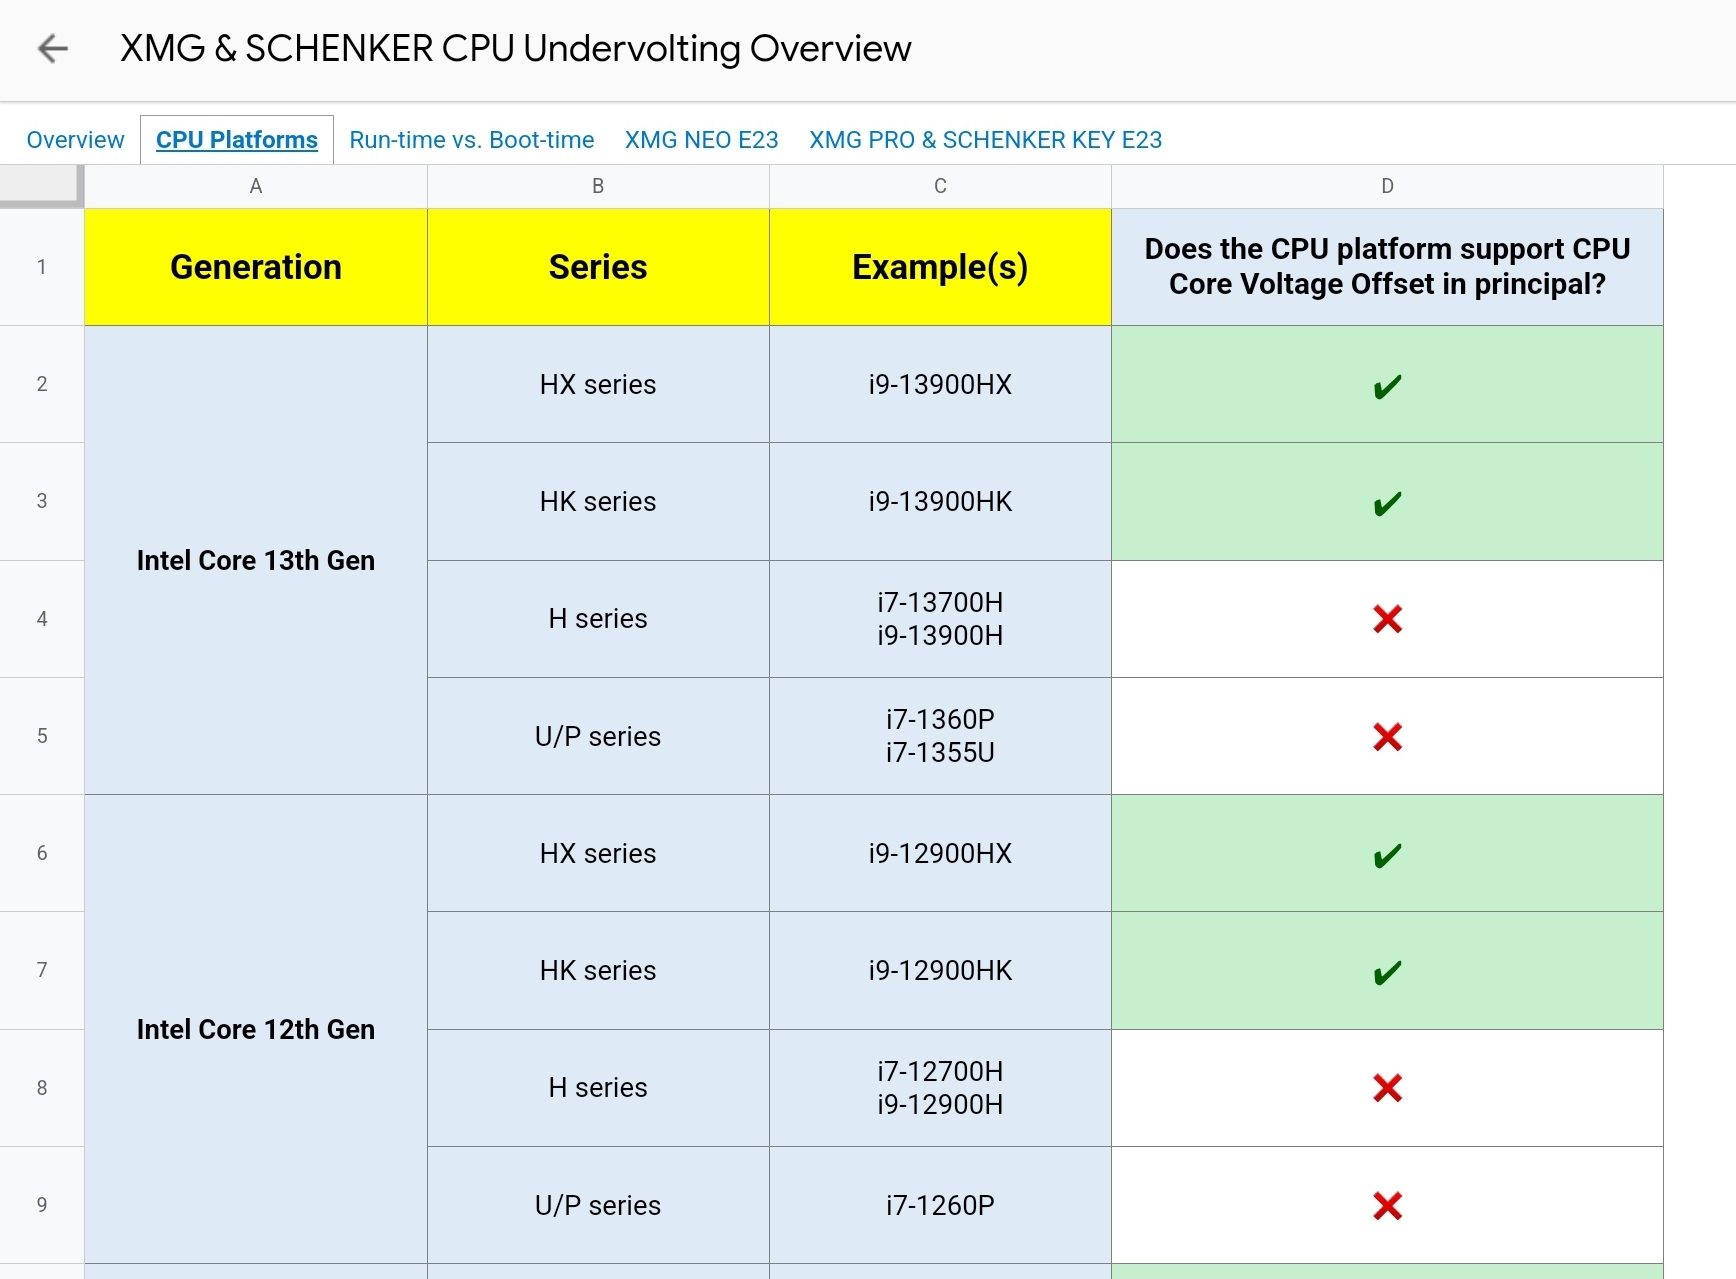Click red cross for i7-1260P row
1736x1279 pixels.
click(1387, 1205)
